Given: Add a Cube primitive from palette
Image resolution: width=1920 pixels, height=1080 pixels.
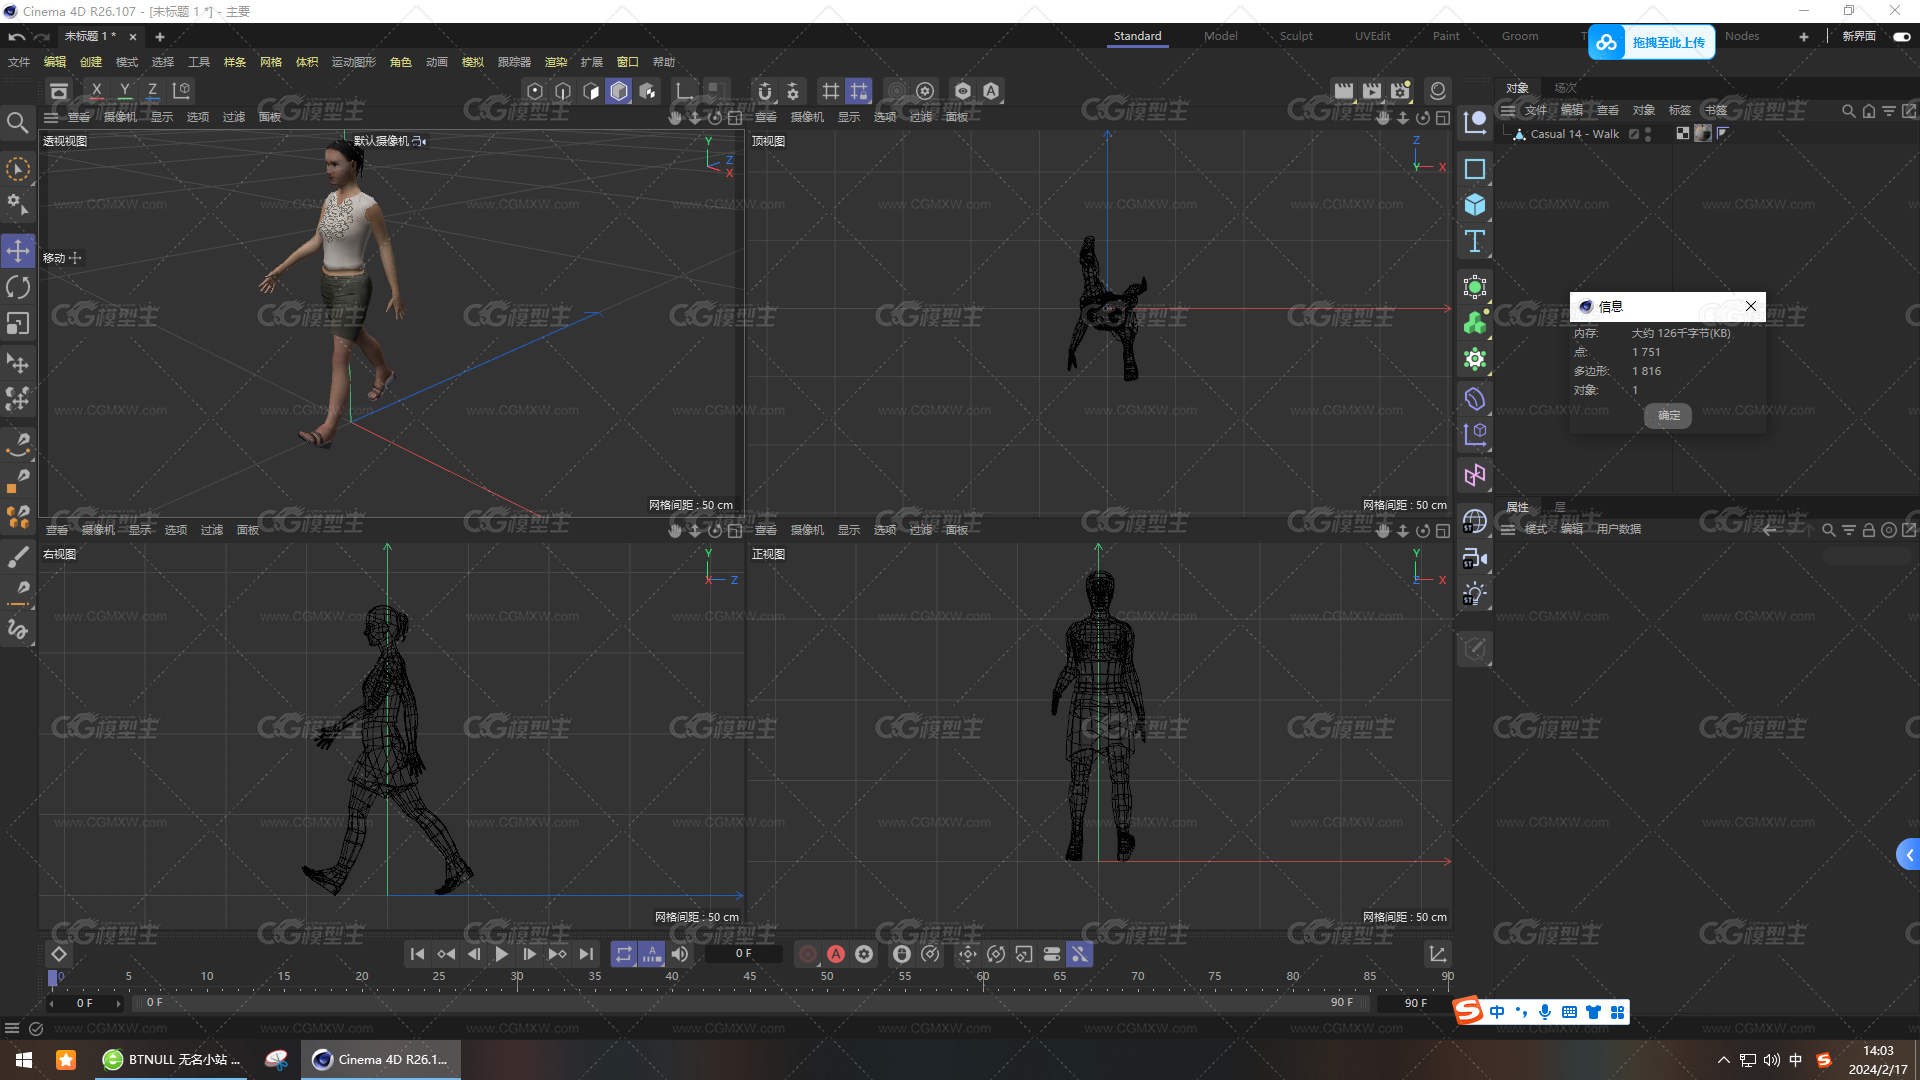Looking at the screenshot, I should (1475, 205).
